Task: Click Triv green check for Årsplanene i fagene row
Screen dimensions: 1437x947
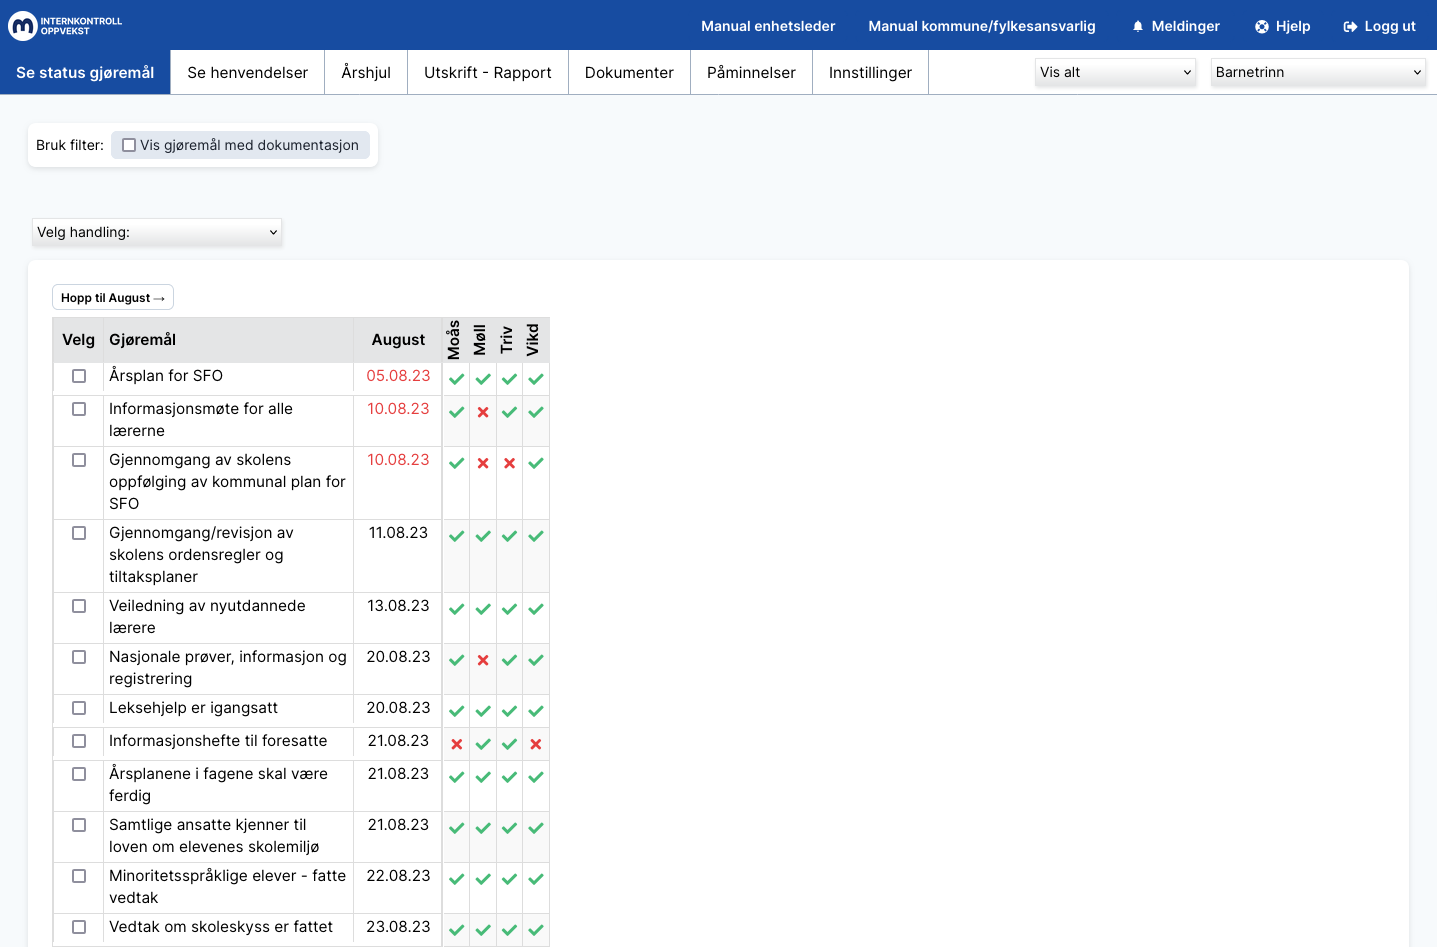Action: (x=510, y=777)
